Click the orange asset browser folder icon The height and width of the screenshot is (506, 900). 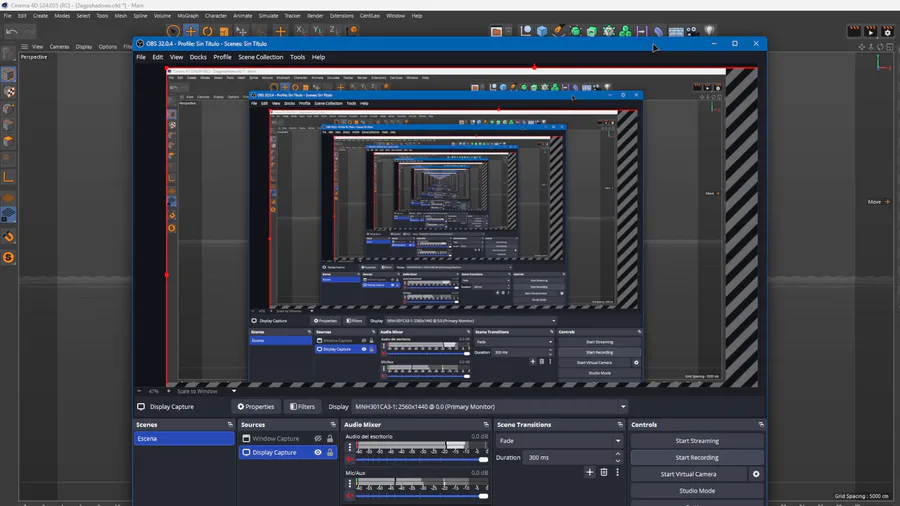click(x=496, y=31)
